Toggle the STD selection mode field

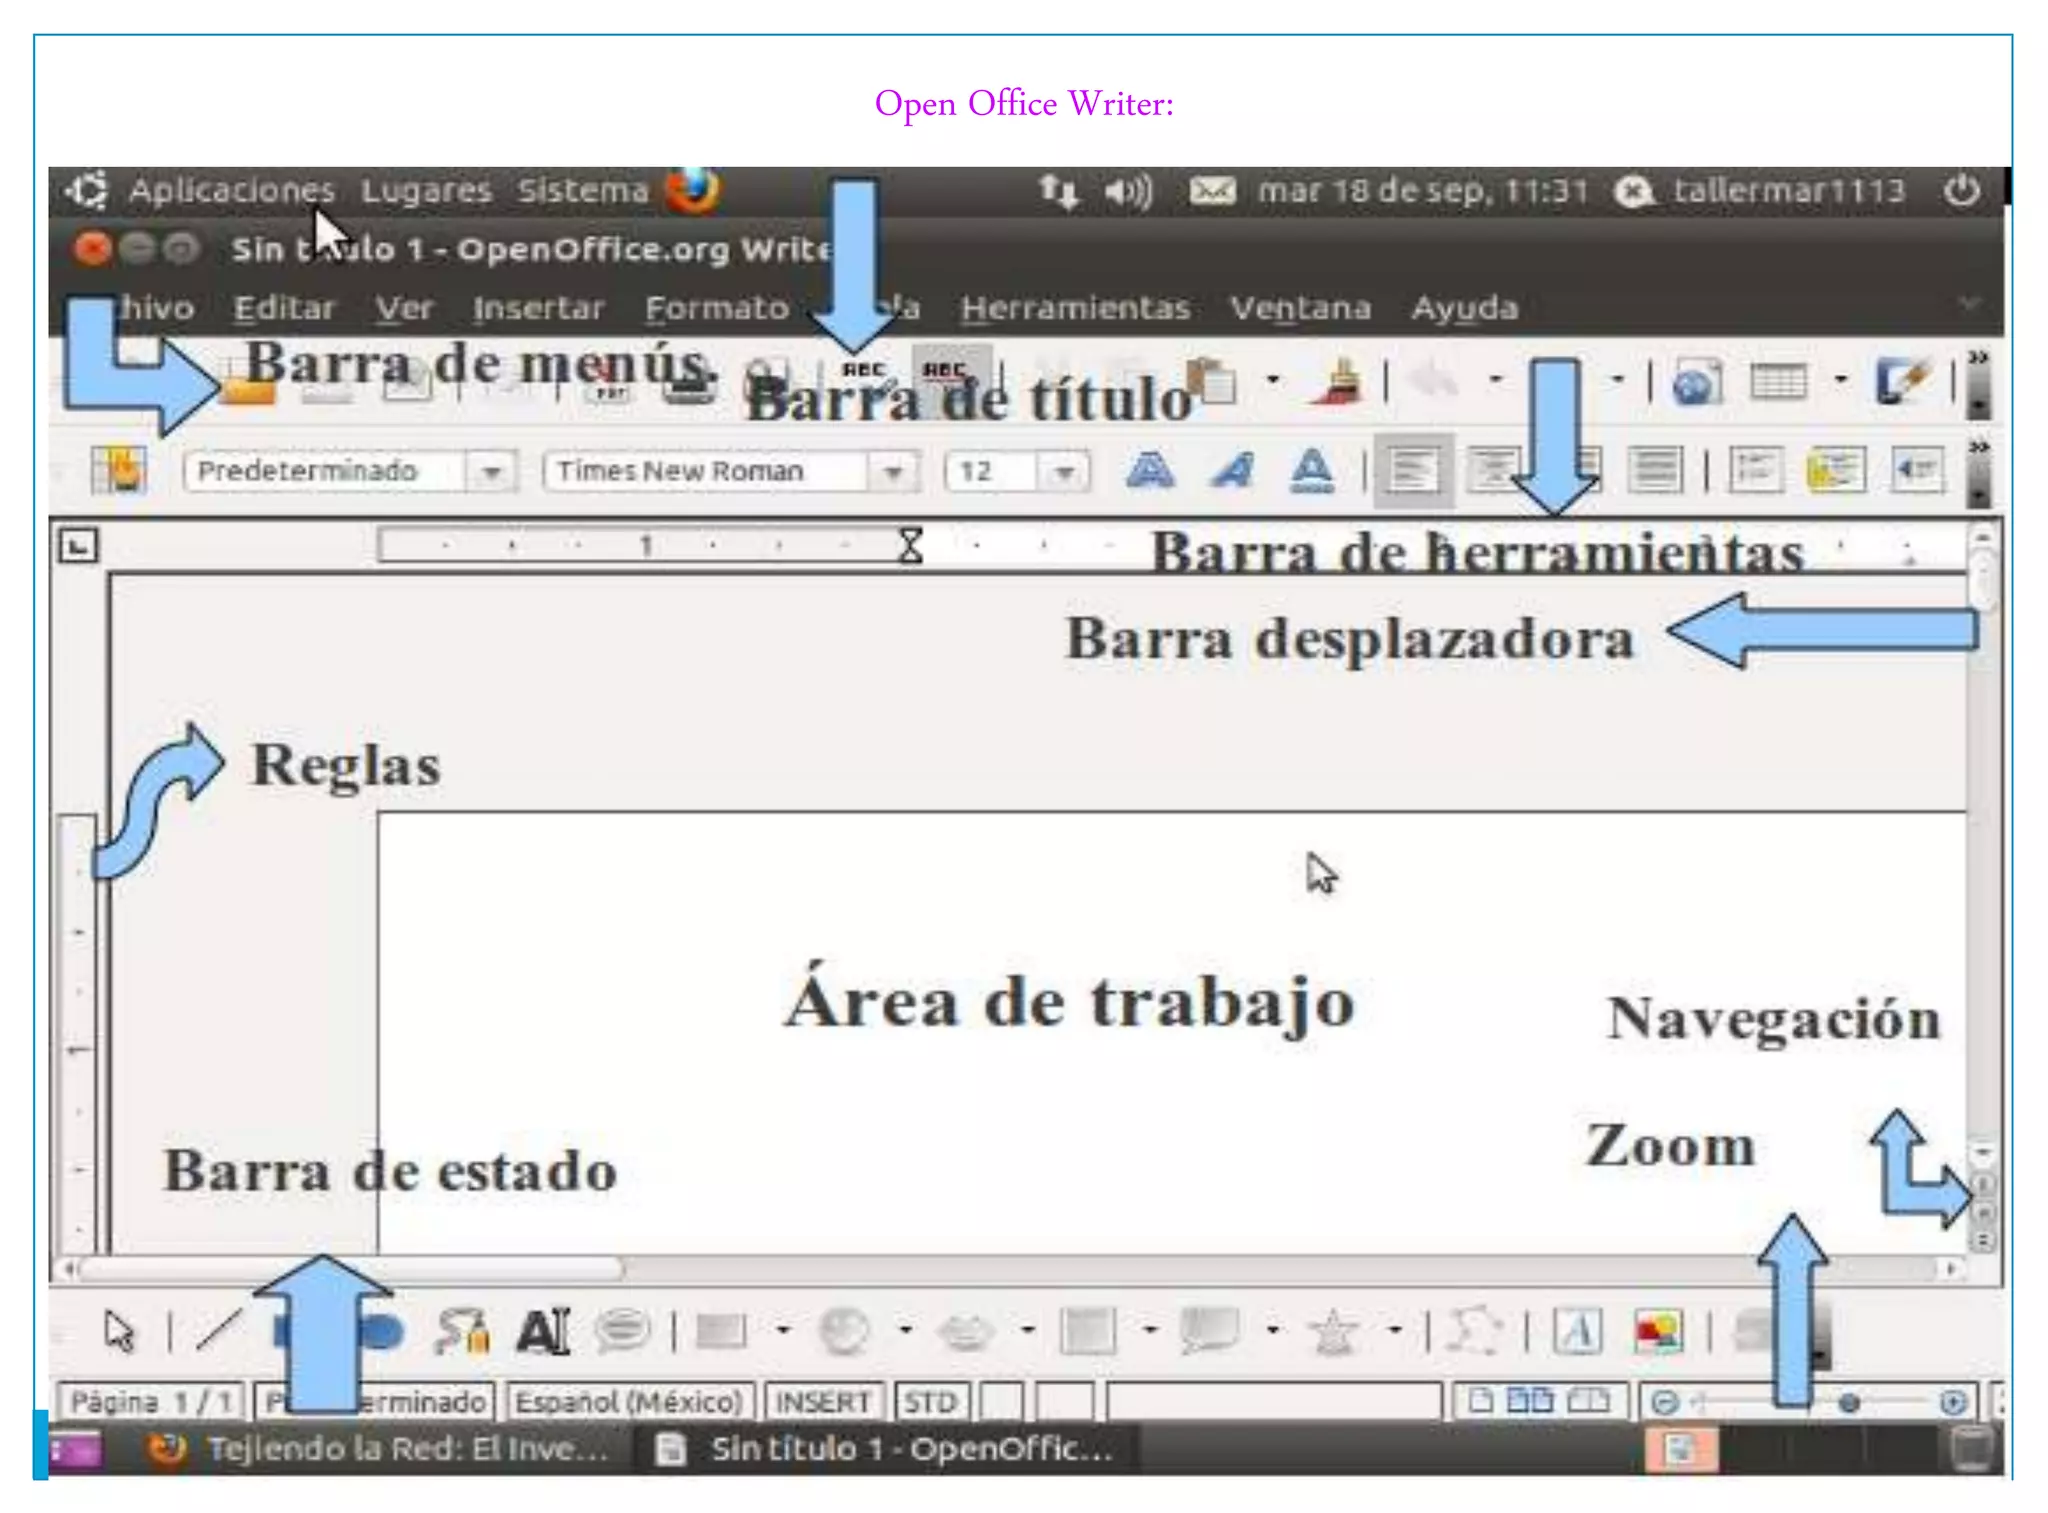click(x=931, y=1402)
